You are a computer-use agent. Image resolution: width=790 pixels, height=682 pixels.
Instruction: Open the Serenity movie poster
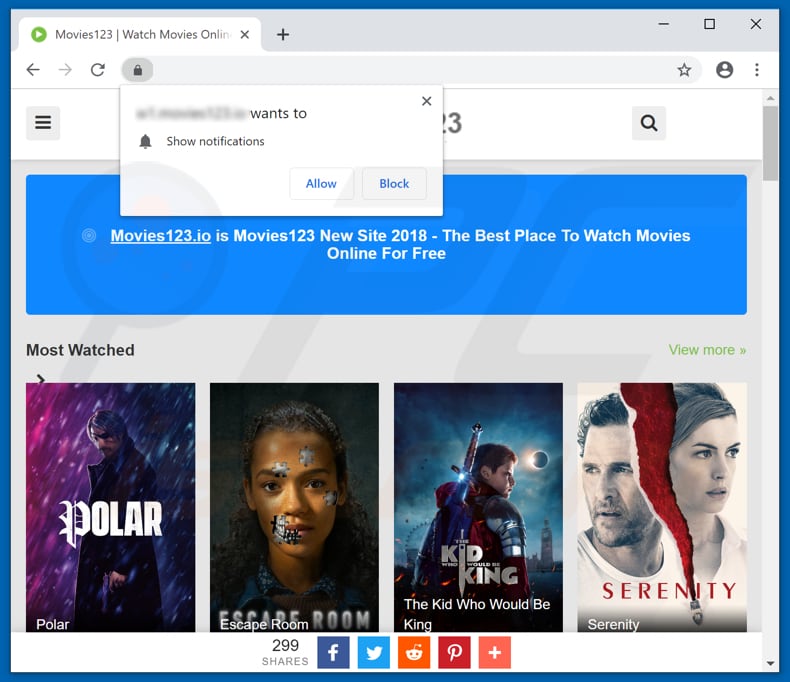662,507
